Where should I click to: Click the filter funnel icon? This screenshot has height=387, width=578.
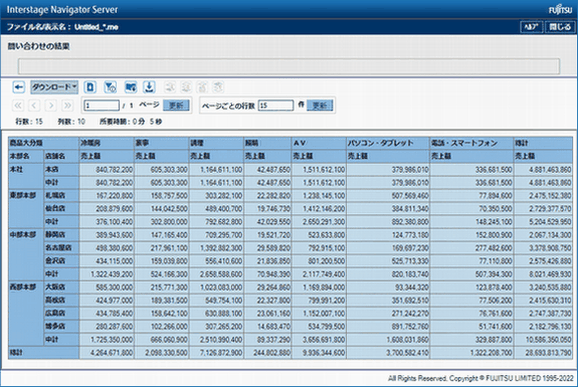(110, 87)
